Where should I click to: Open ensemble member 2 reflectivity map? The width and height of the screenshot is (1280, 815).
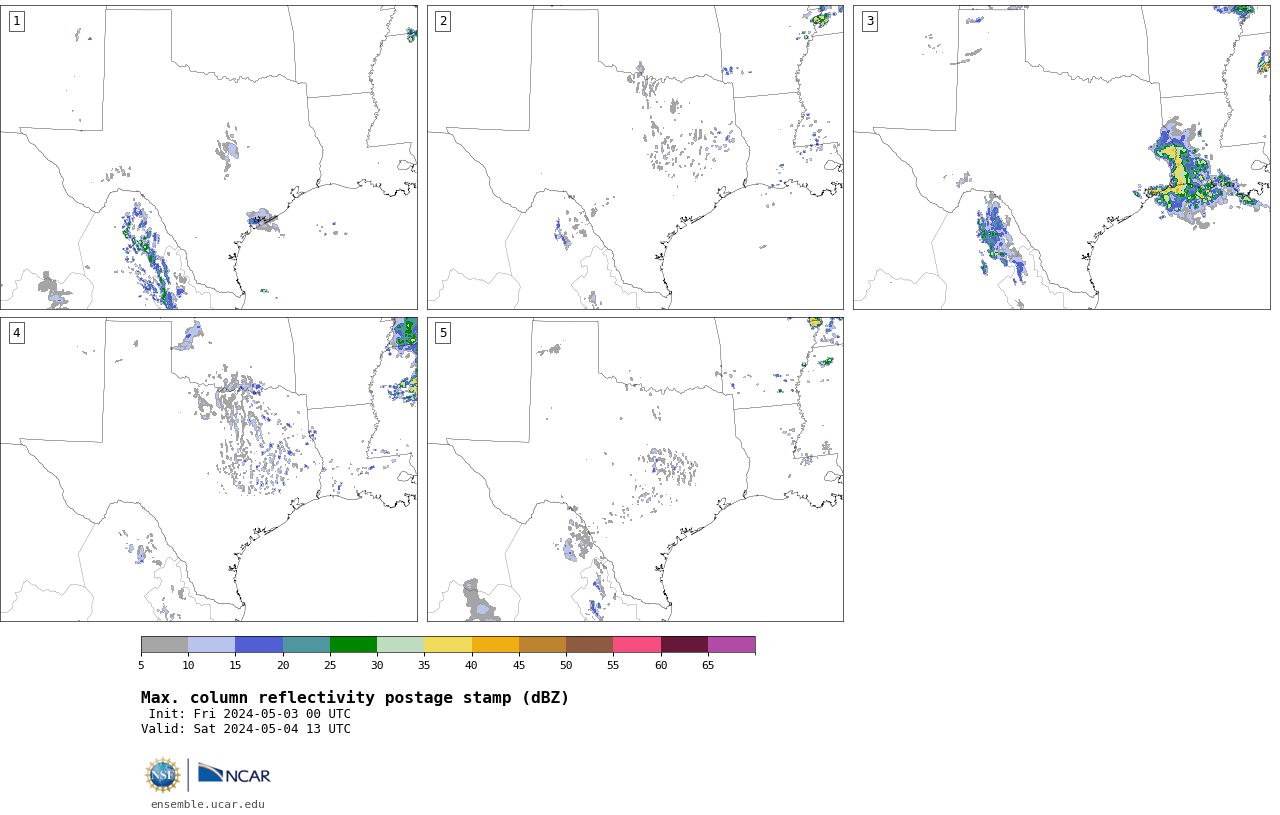pyautogui.click(x=635, y=157)
